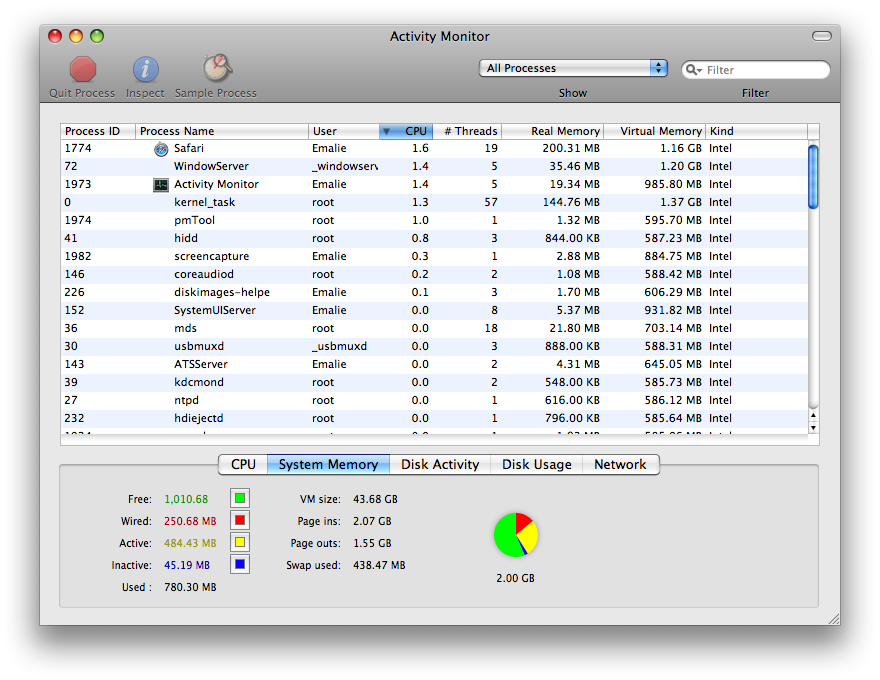Click the window resize grip corner
880x680 pixels.
(x=834, y=618)
